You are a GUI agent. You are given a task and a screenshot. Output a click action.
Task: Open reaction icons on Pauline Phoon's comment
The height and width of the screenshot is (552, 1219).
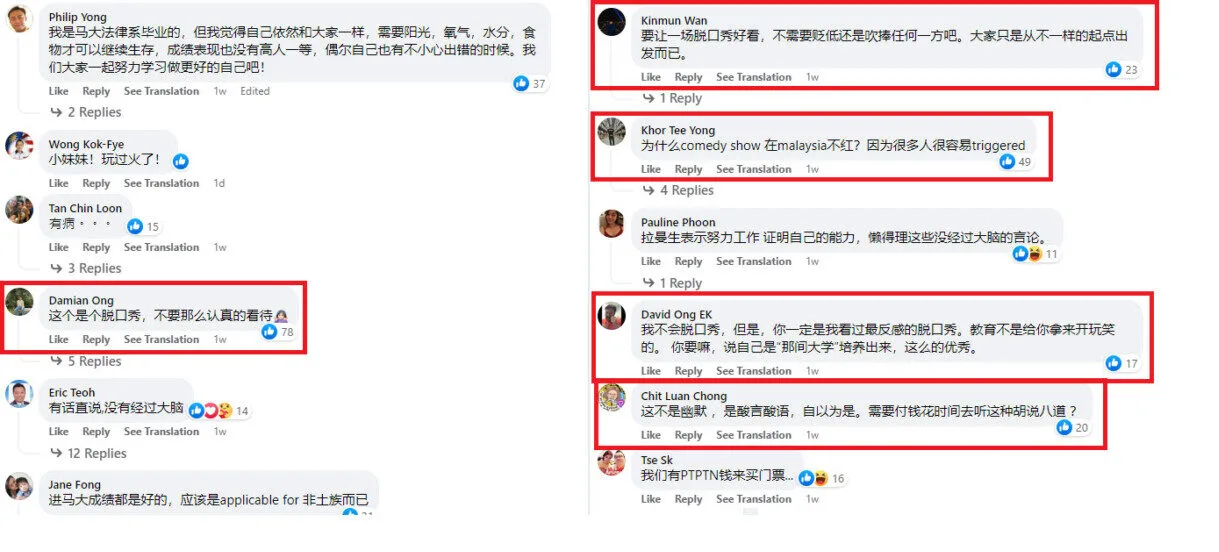pyautogui.click(x=1026, y=254)
